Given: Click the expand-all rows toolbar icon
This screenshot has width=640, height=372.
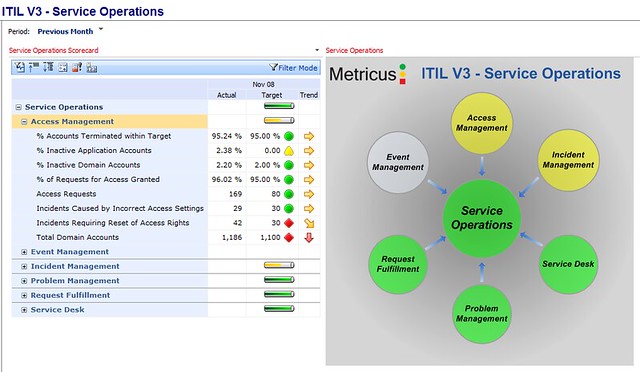Looking at the screenshot, I should (x=48, y=67).
